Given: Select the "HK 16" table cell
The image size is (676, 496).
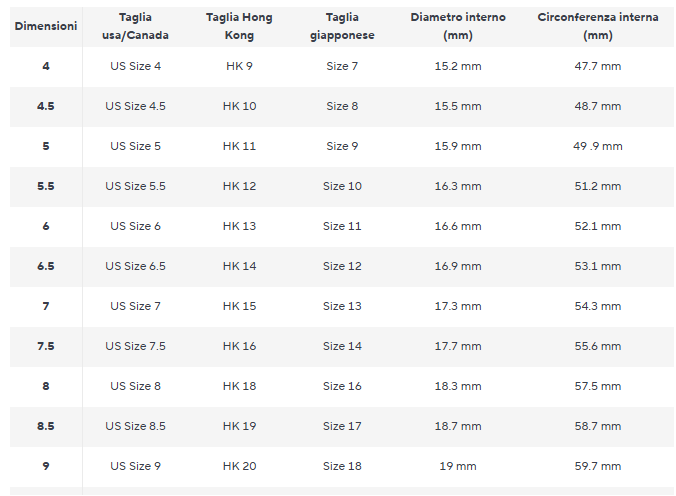Looking at the screenshot, I should pyautogui.click(x=239, y=346).
